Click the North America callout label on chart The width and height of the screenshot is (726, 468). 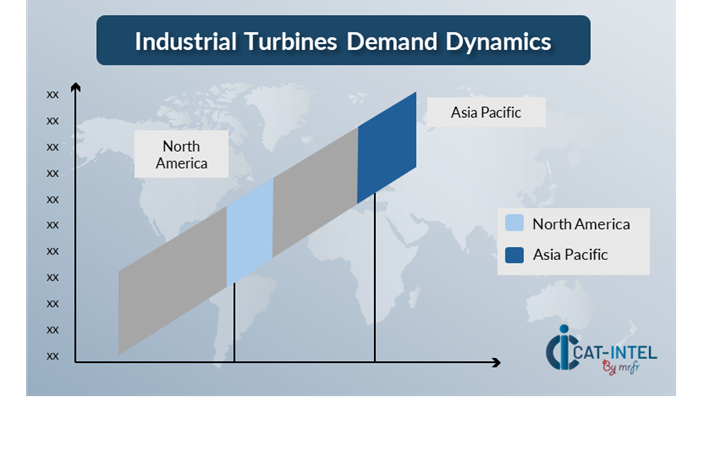[181, 154]
